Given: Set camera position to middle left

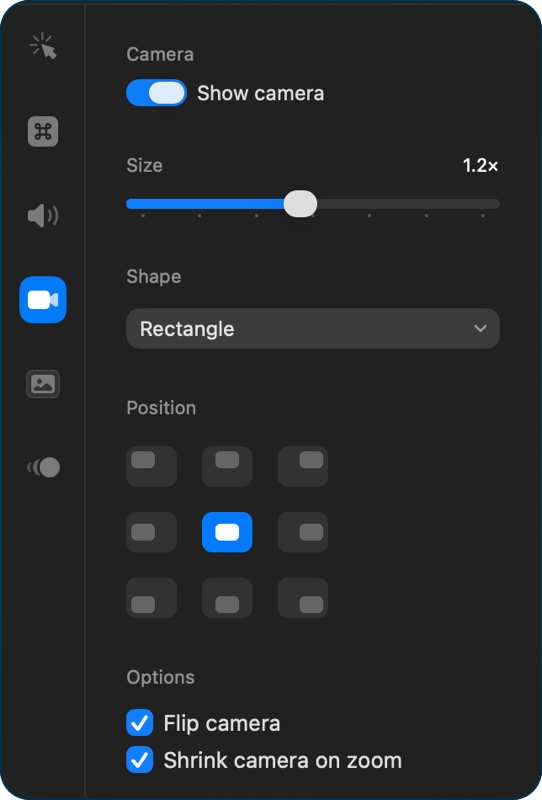Looking at the screenshot, I should tap(152, 532).
